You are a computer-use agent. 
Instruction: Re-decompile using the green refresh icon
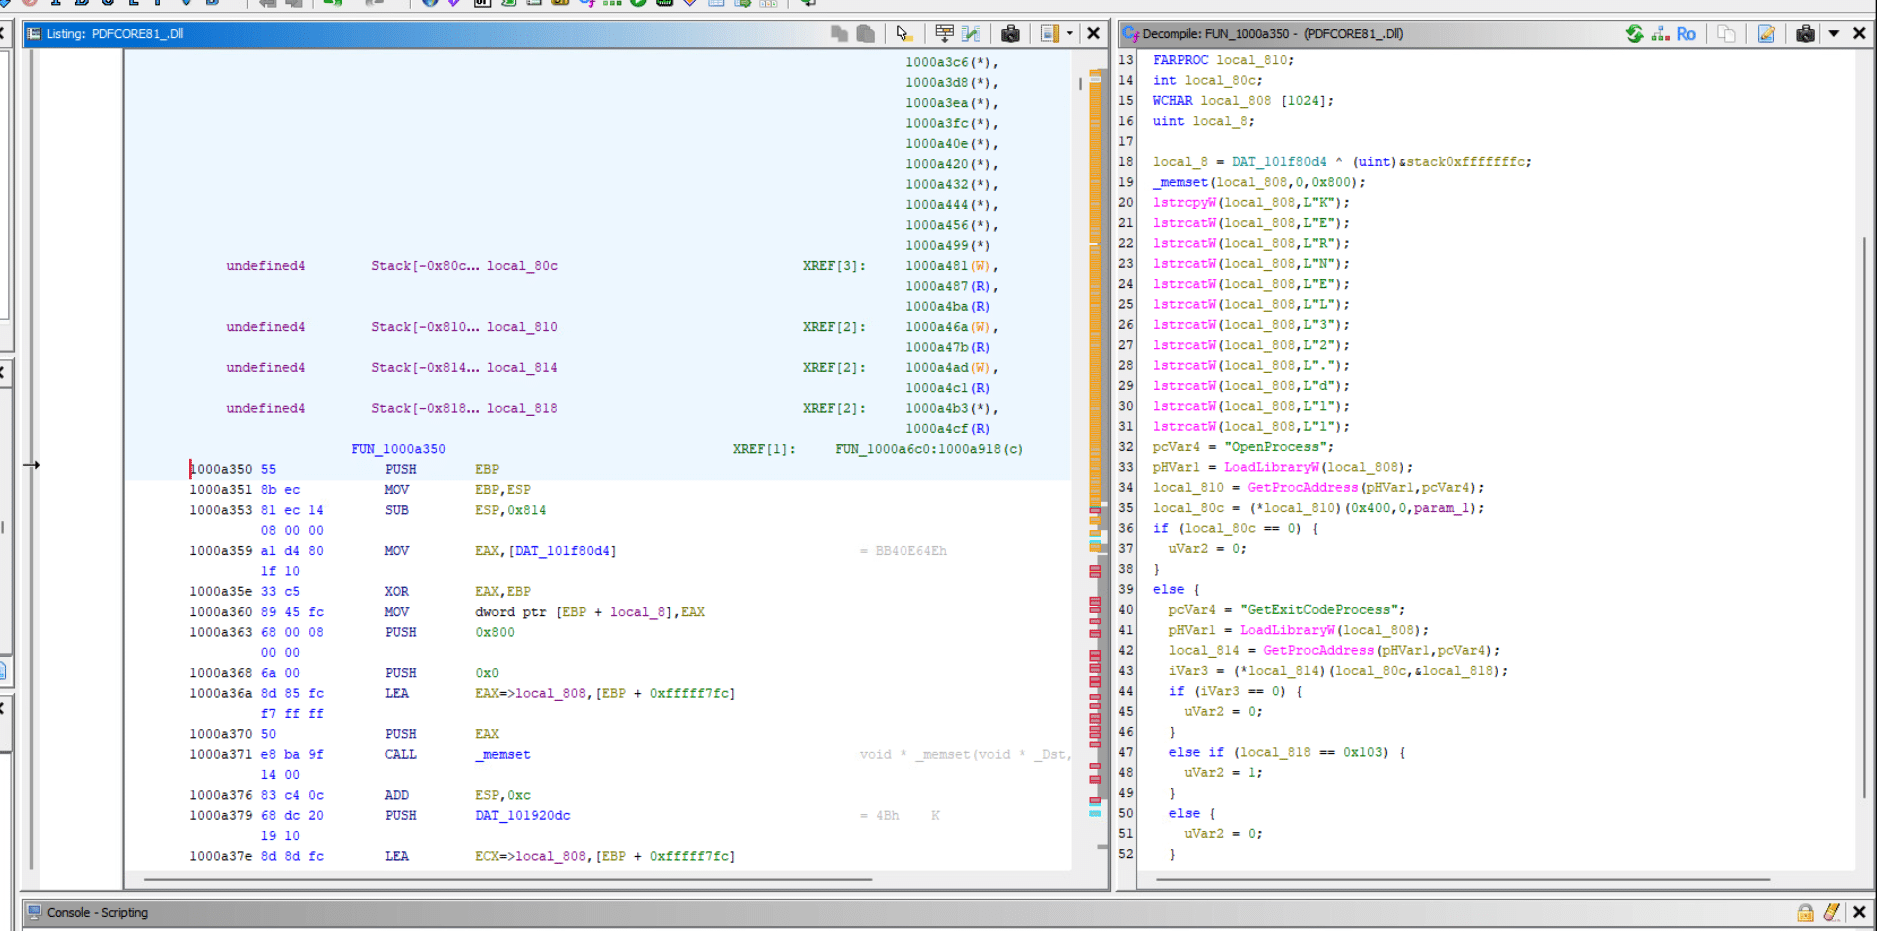[x=1634, y=33]
